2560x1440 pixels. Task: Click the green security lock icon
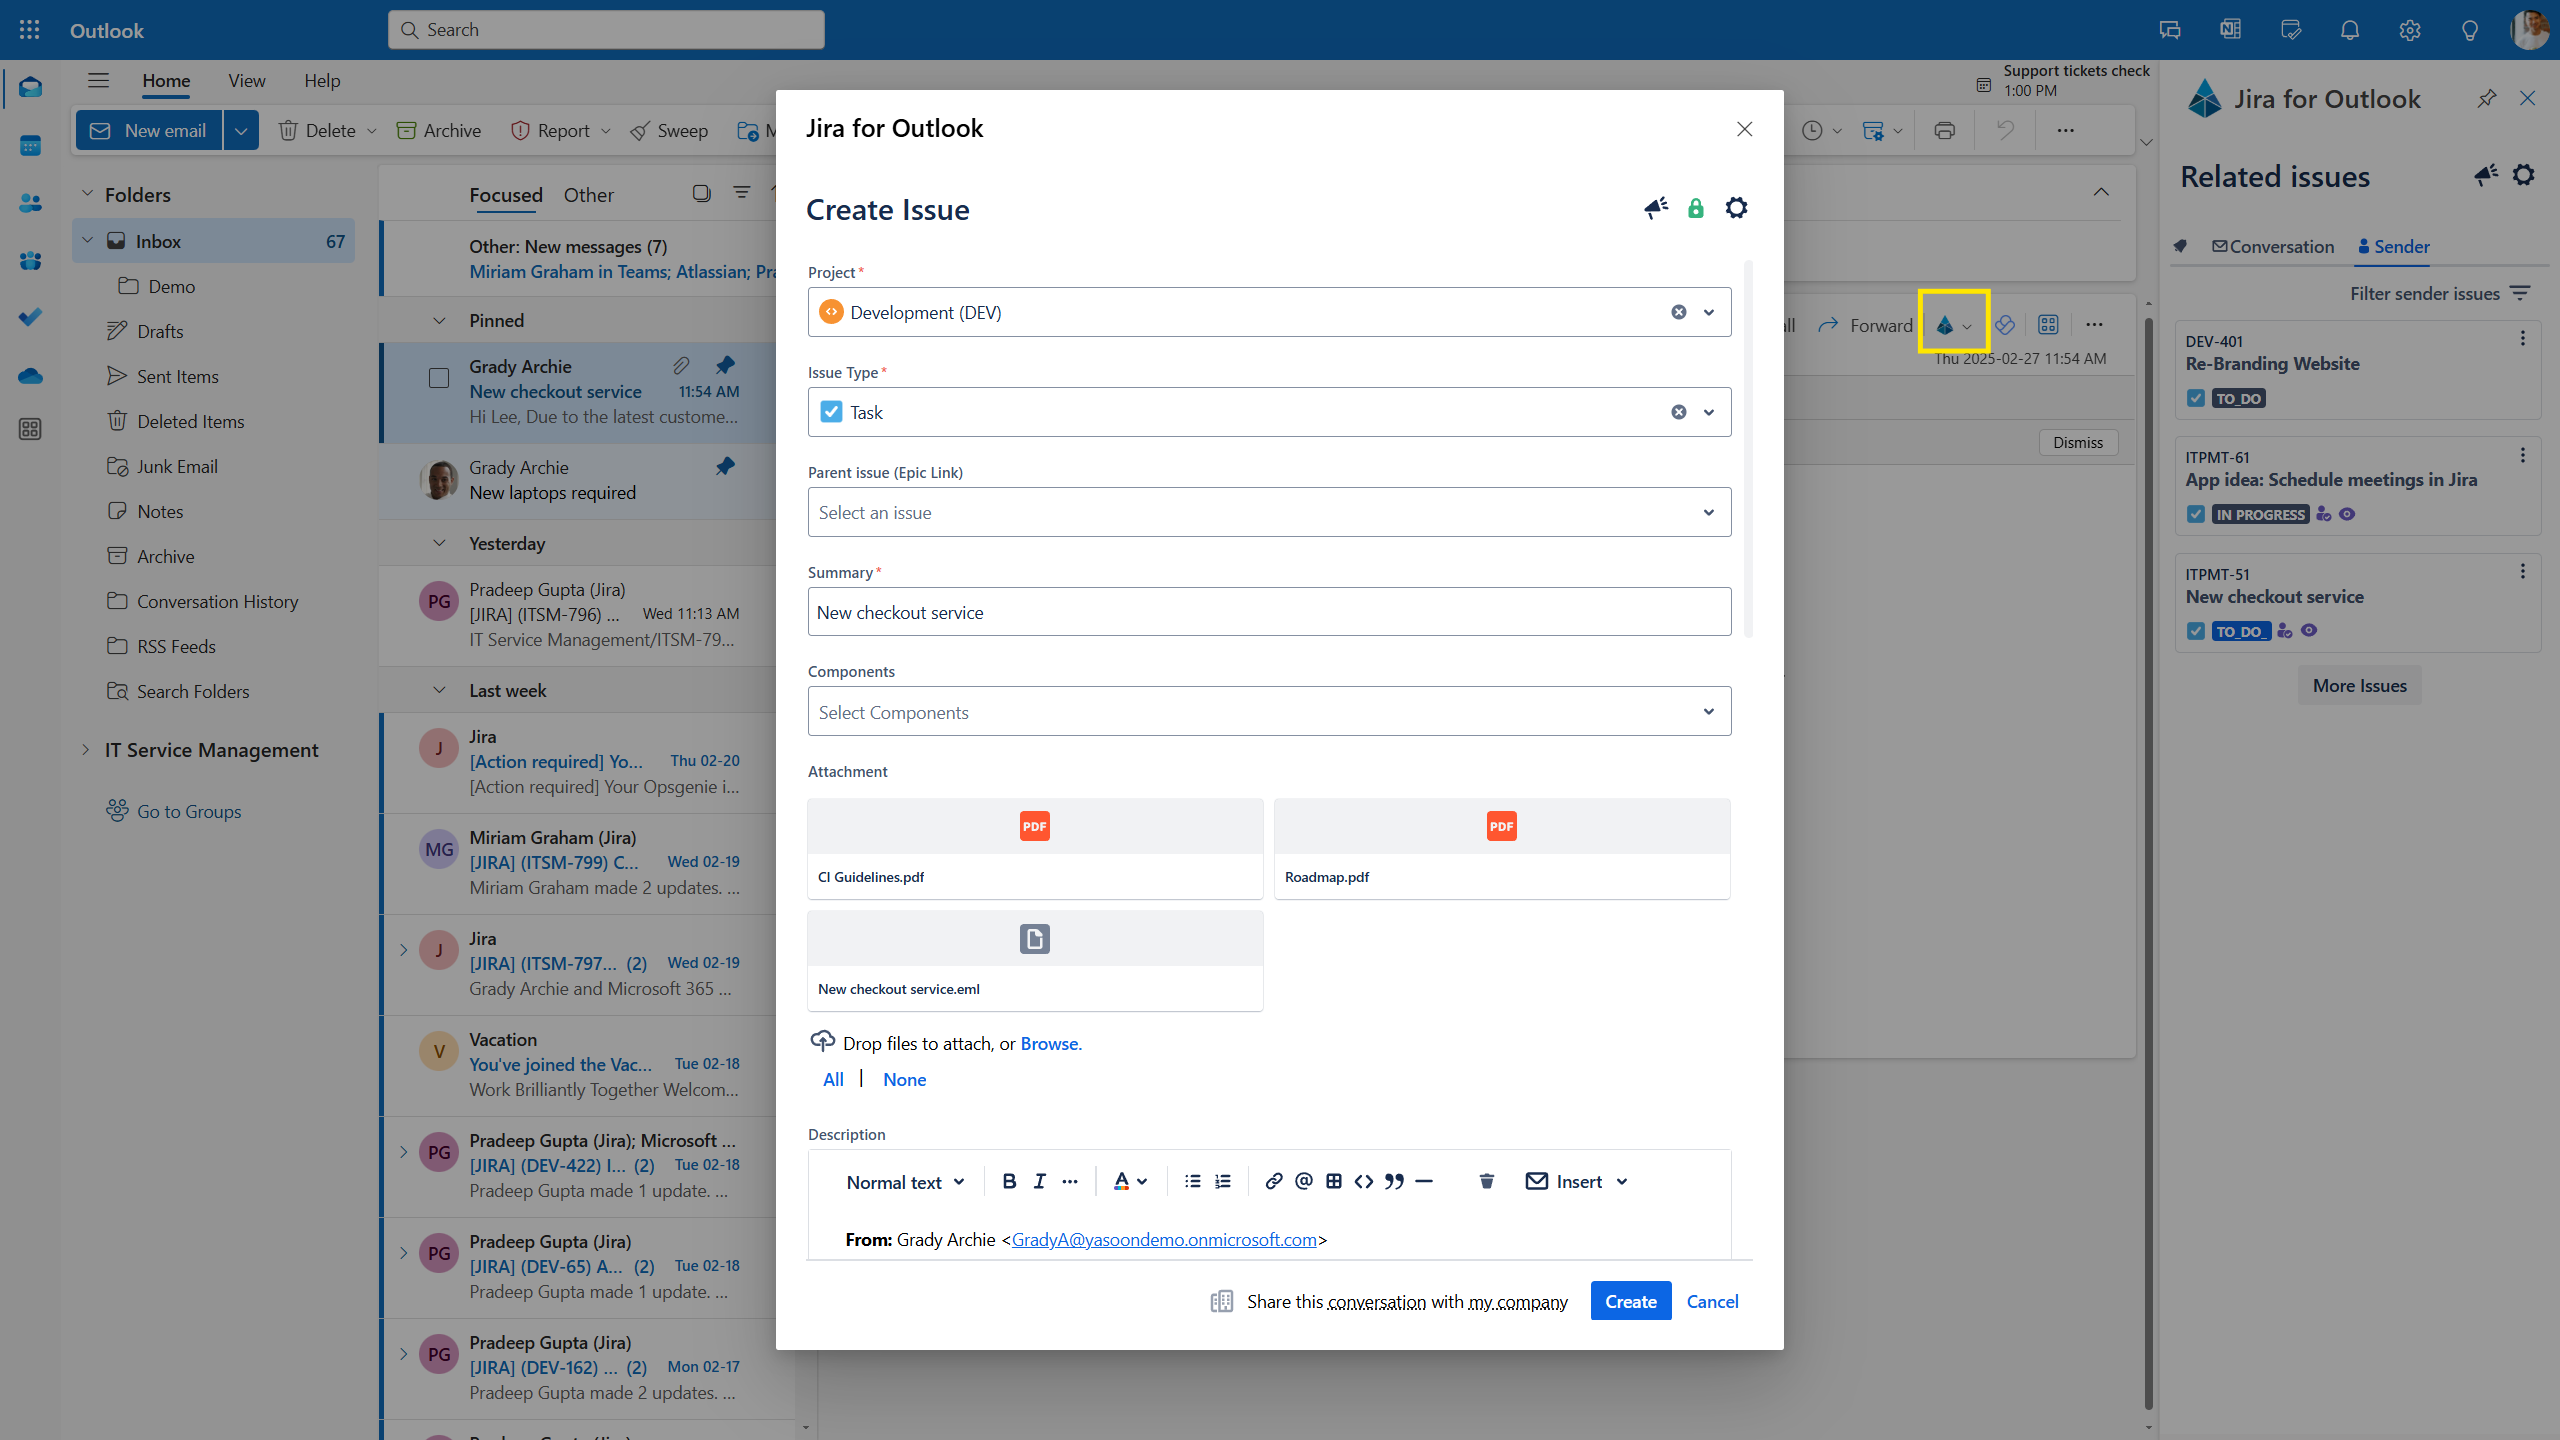pos(1696,208)
